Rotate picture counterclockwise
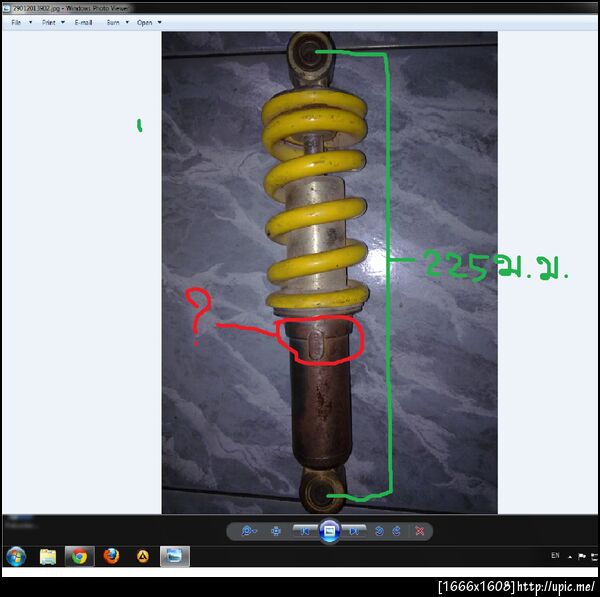 [379, 531]
